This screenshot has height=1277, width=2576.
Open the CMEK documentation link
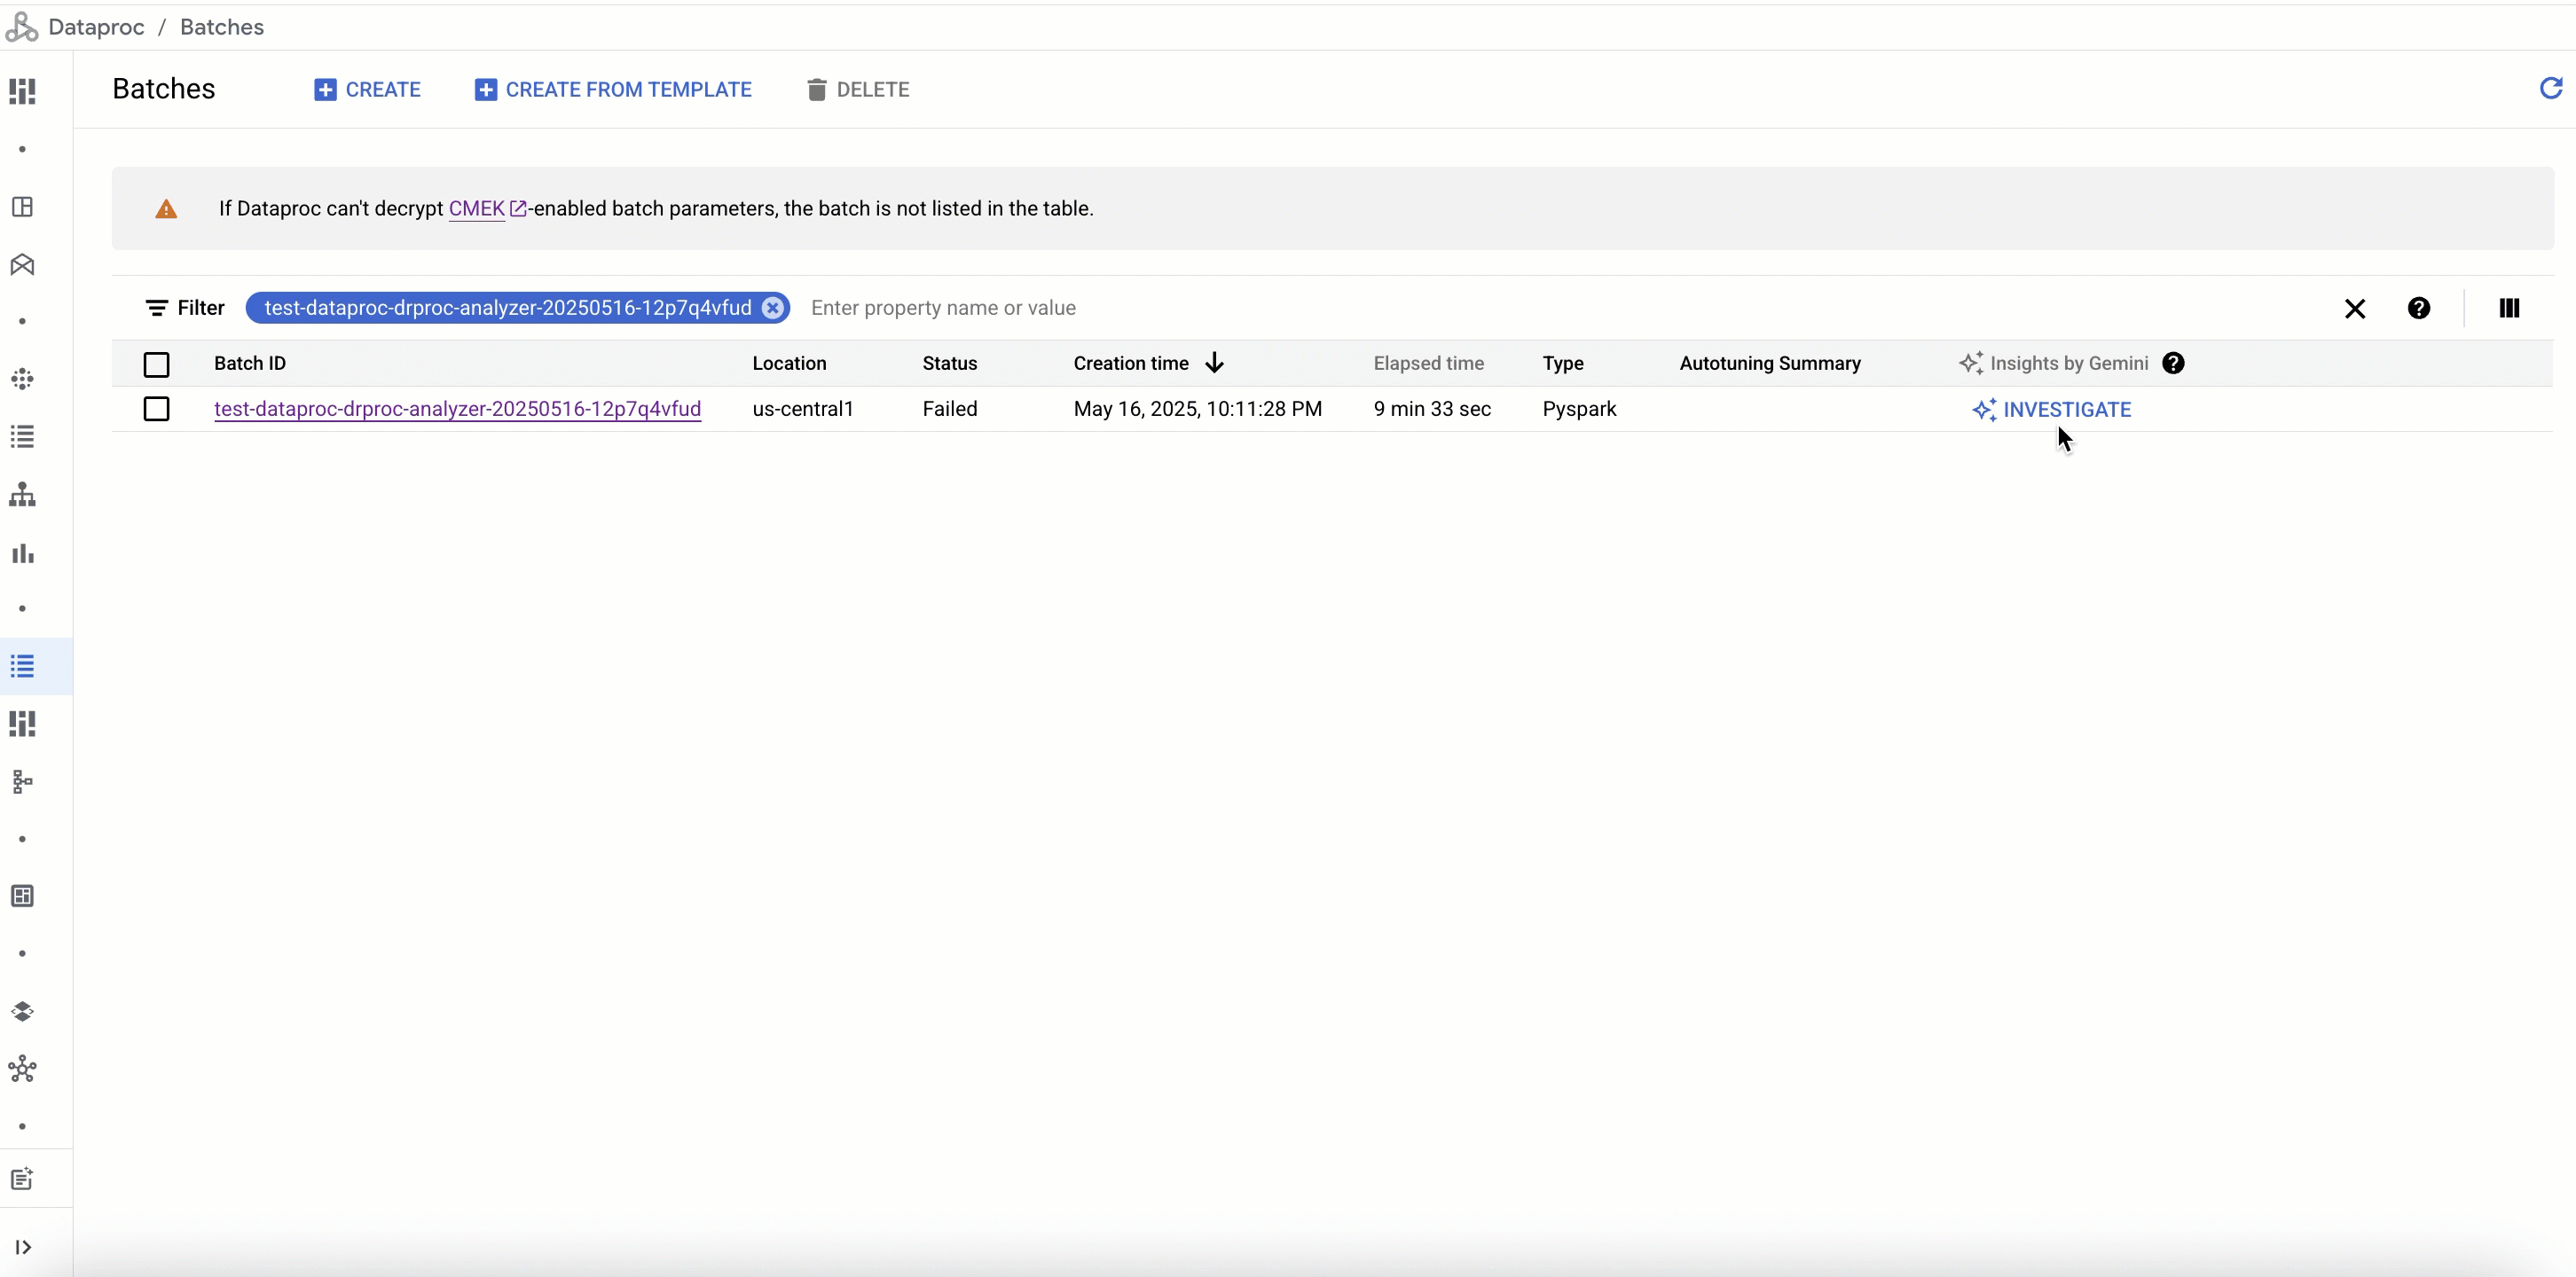[x=477, y=209]
